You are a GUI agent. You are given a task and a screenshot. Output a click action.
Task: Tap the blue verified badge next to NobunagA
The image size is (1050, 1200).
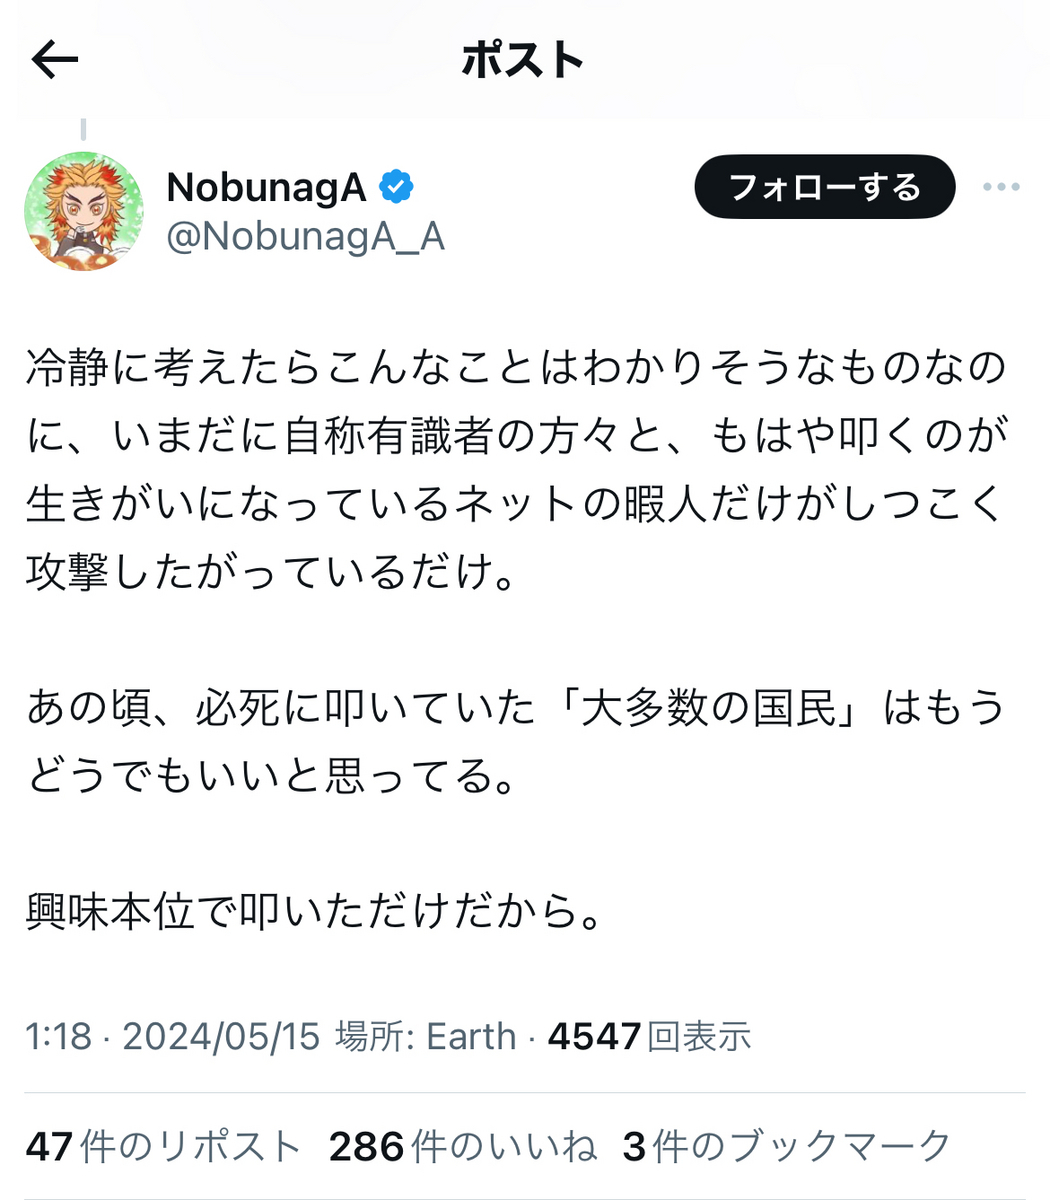pyautogui.click(x=397, y=187)
